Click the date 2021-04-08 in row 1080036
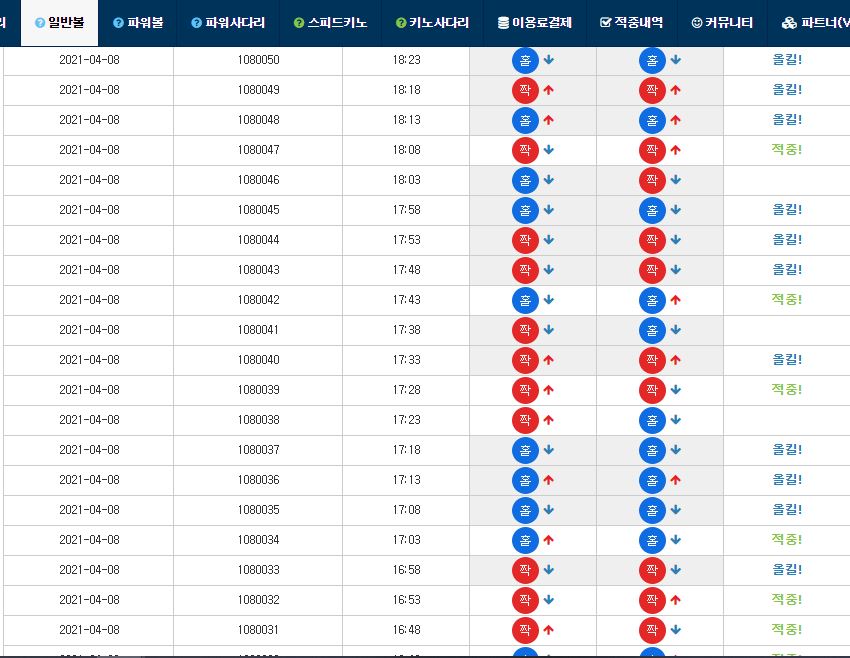850x658 pixels. (89, 480)
